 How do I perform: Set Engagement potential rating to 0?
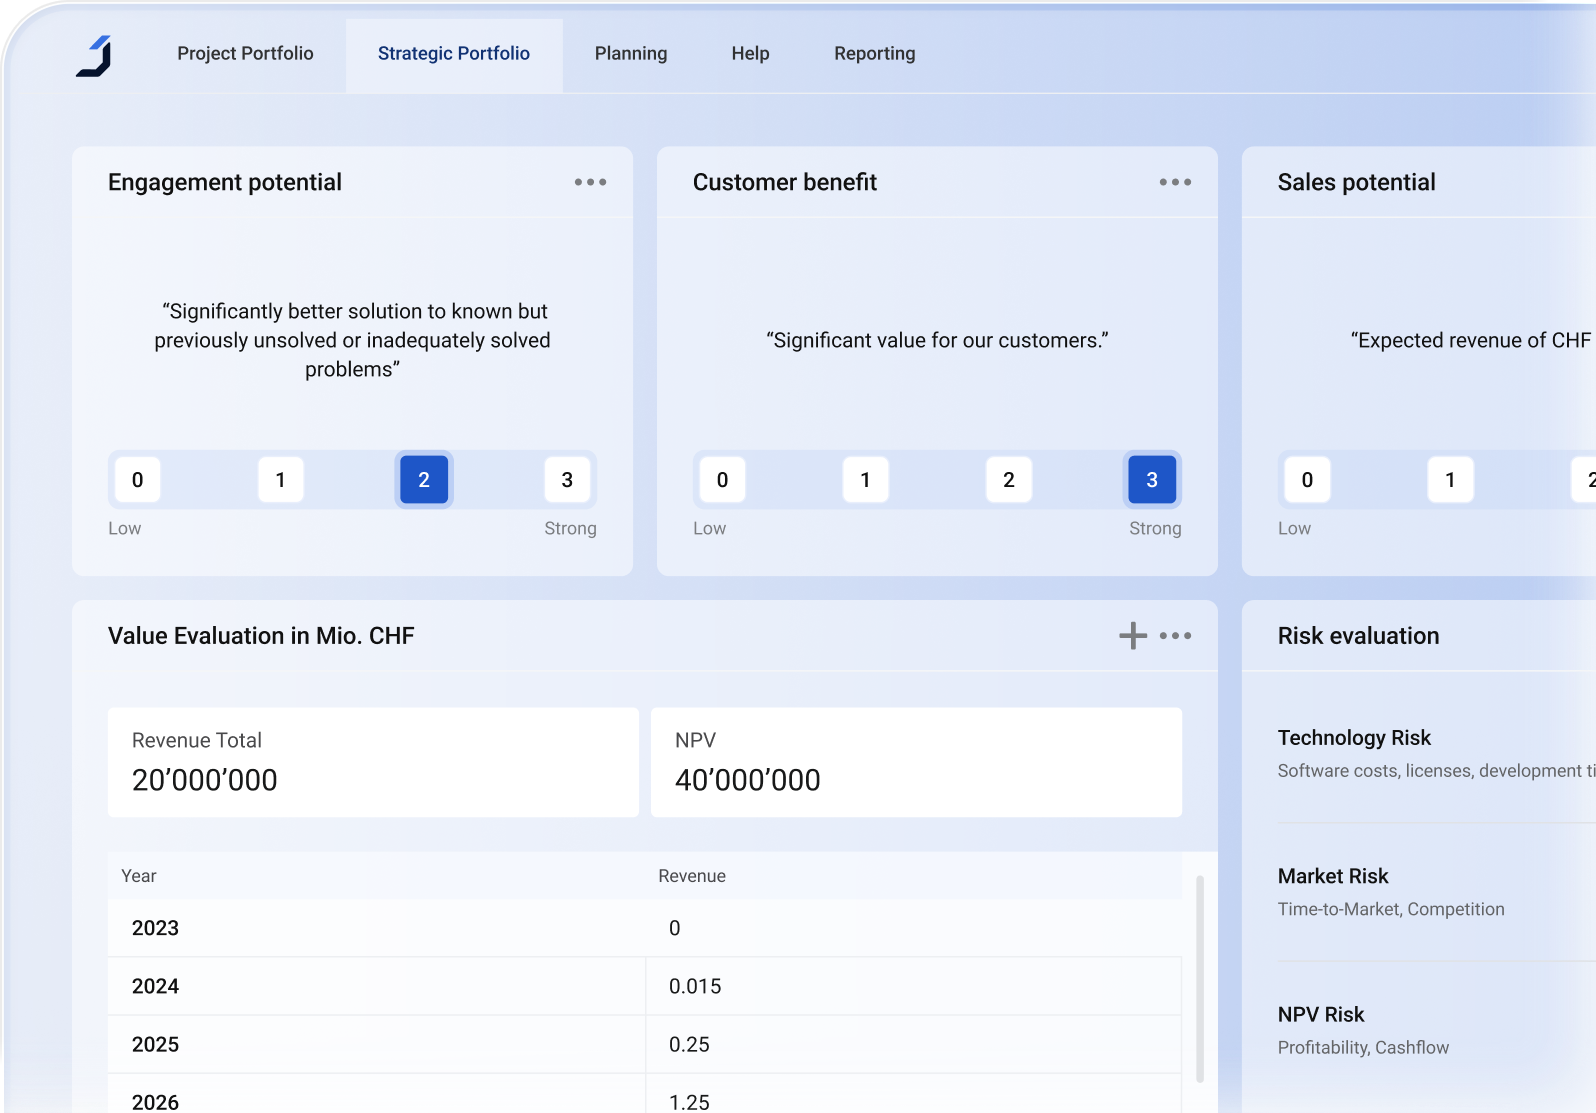click(x=138, y=480)
